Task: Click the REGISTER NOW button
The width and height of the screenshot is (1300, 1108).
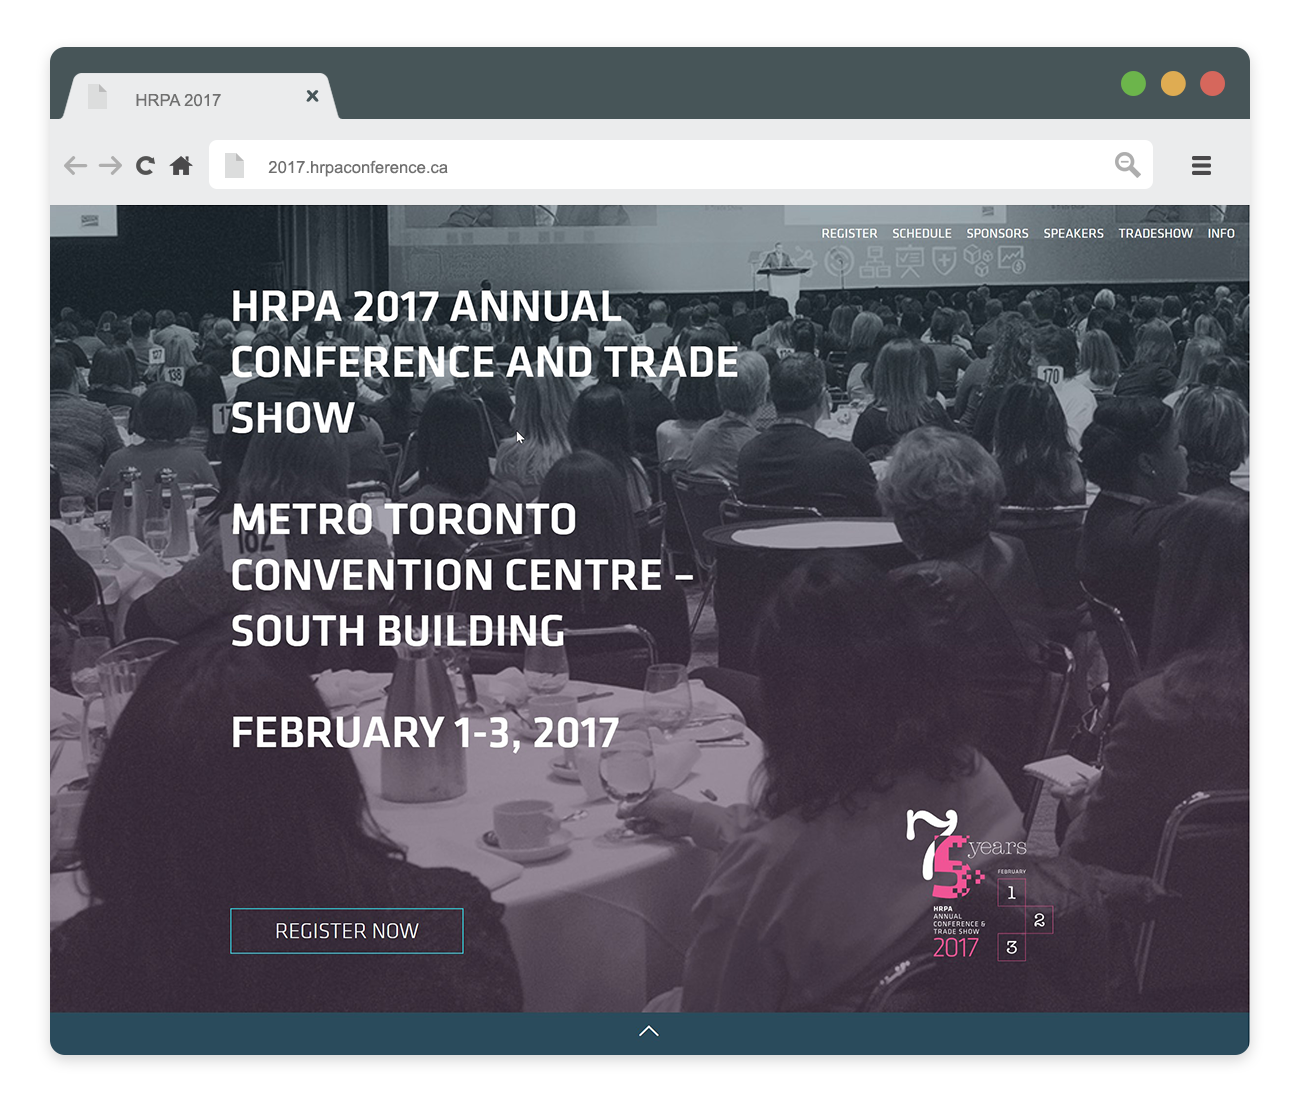Action: (x=347, y=931)
